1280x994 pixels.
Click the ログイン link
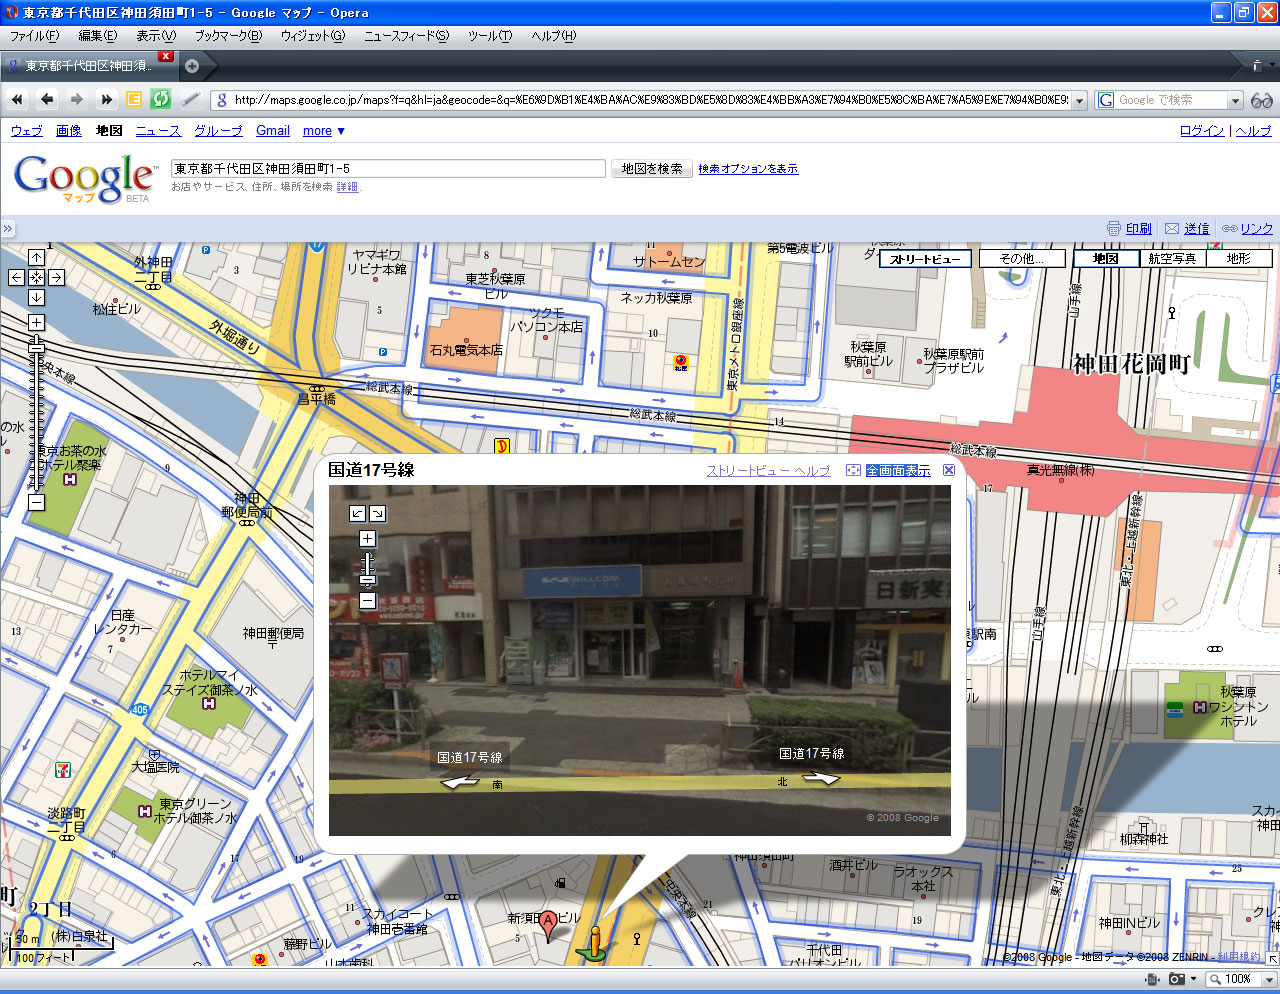pos(1202,131)
